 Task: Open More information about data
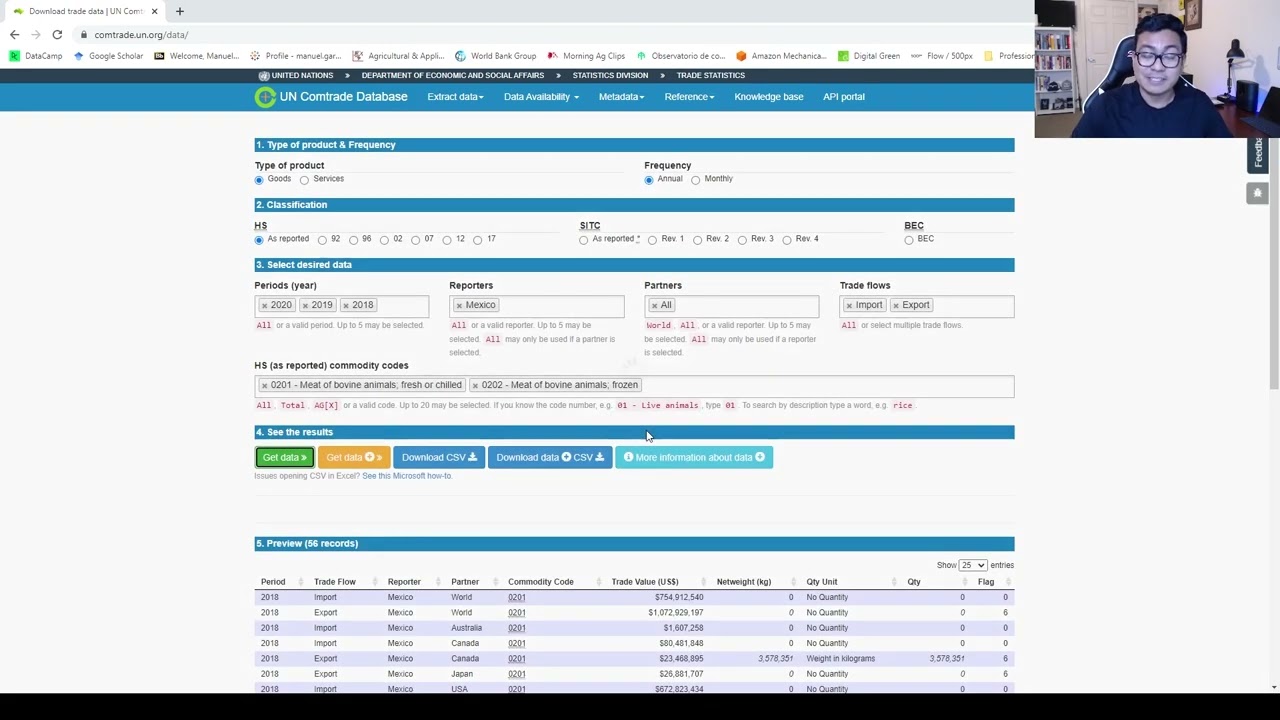694,457
